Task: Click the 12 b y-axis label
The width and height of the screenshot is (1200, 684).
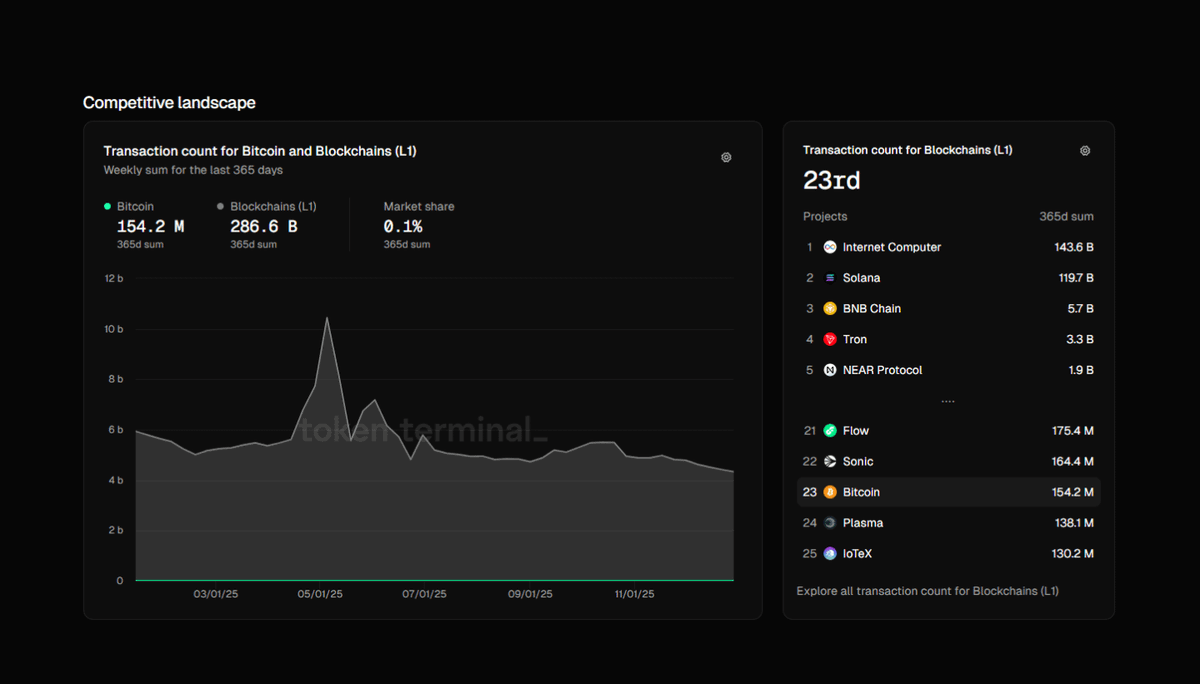Action: 114,278
